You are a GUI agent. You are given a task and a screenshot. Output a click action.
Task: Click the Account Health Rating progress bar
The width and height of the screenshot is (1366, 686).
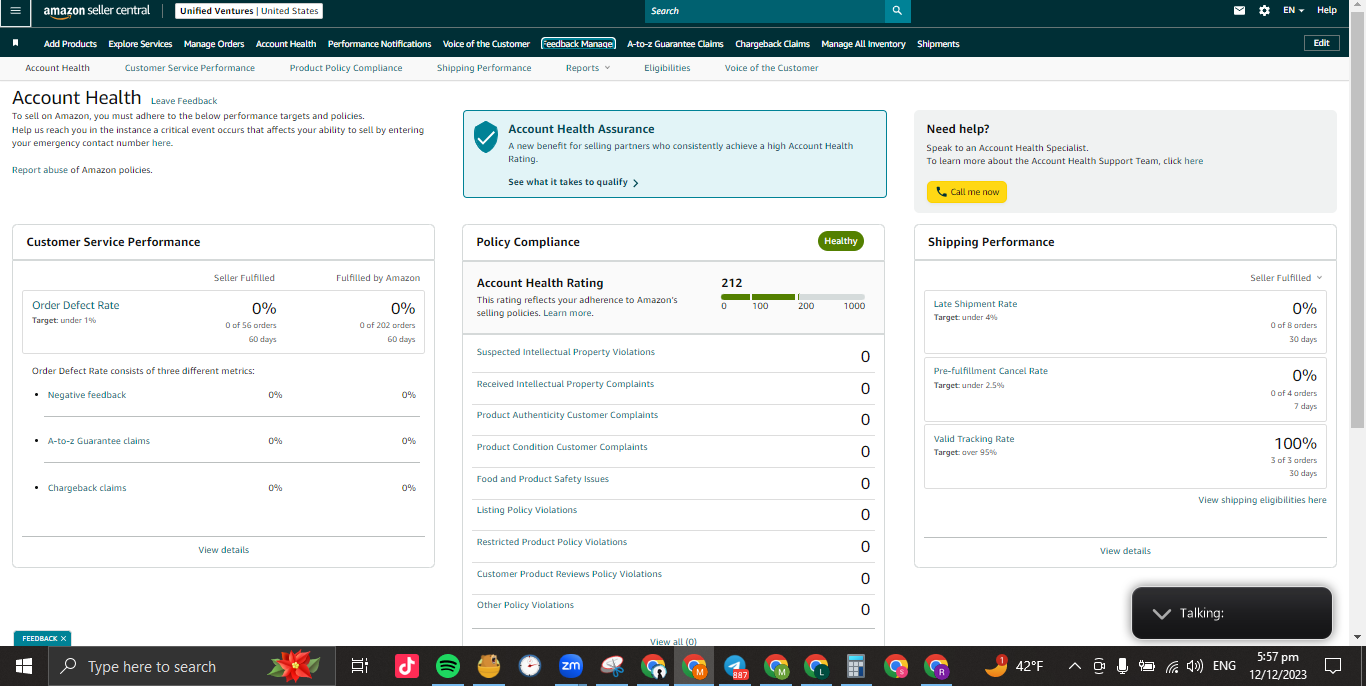tap(793, 297)
